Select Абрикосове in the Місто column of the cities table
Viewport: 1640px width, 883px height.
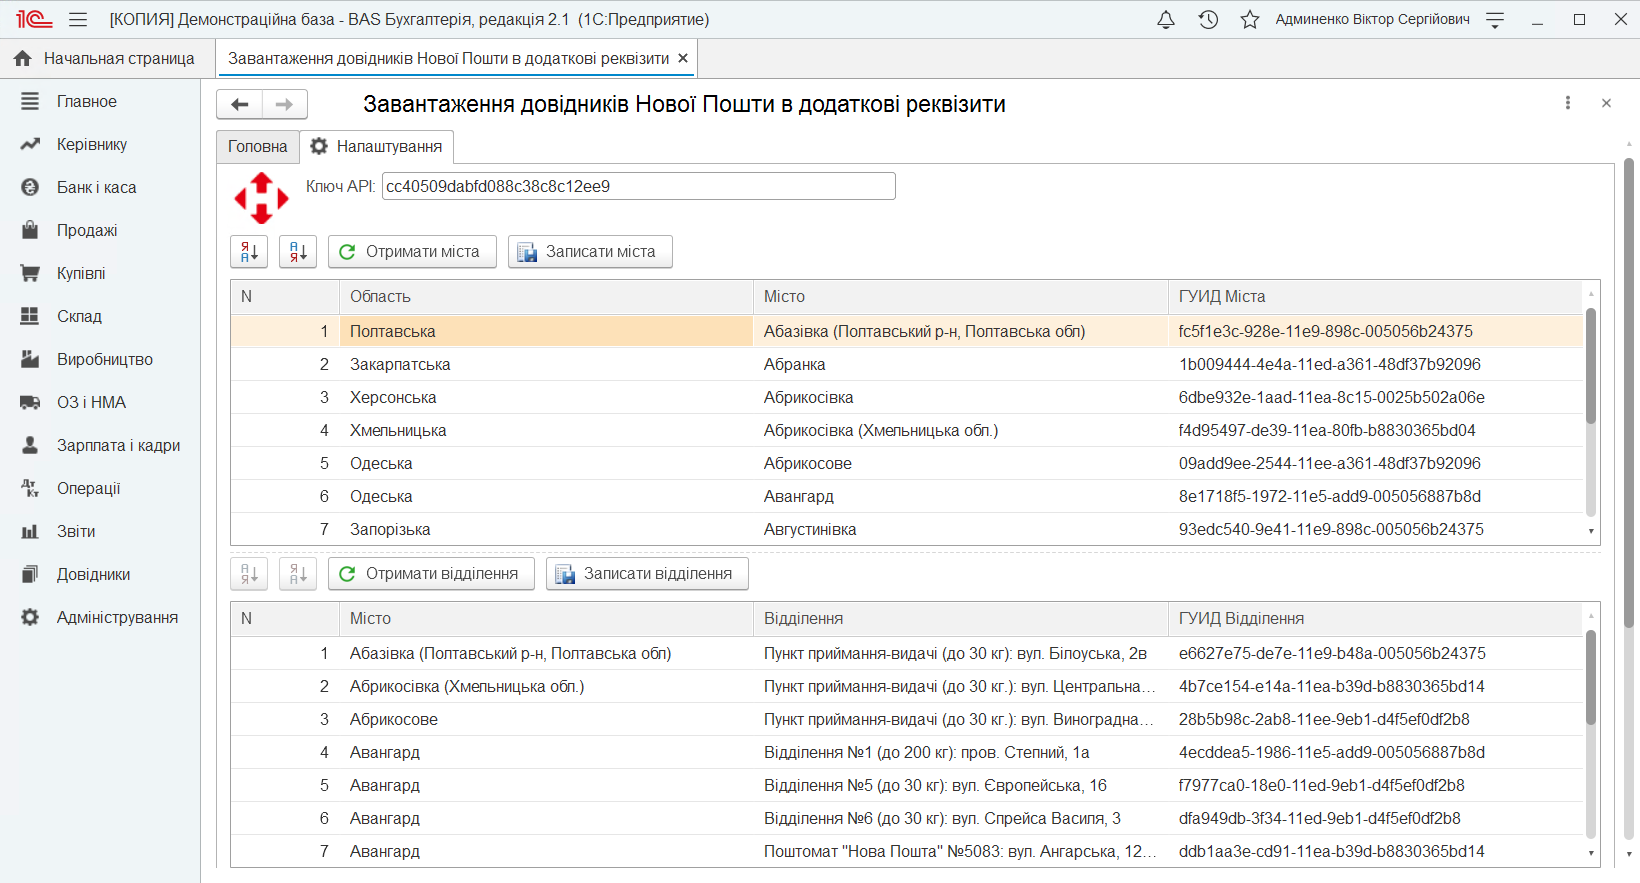(960, 463)
